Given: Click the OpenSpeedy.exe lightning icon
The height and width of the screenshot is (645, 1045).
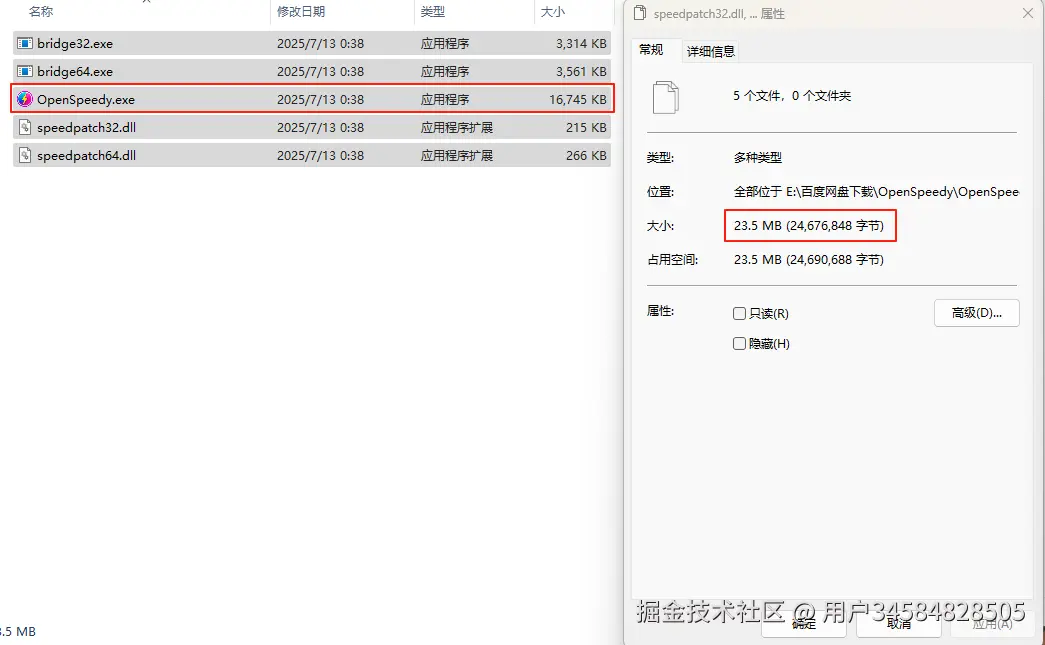Looking at the screenshot, I should (25, 99).
